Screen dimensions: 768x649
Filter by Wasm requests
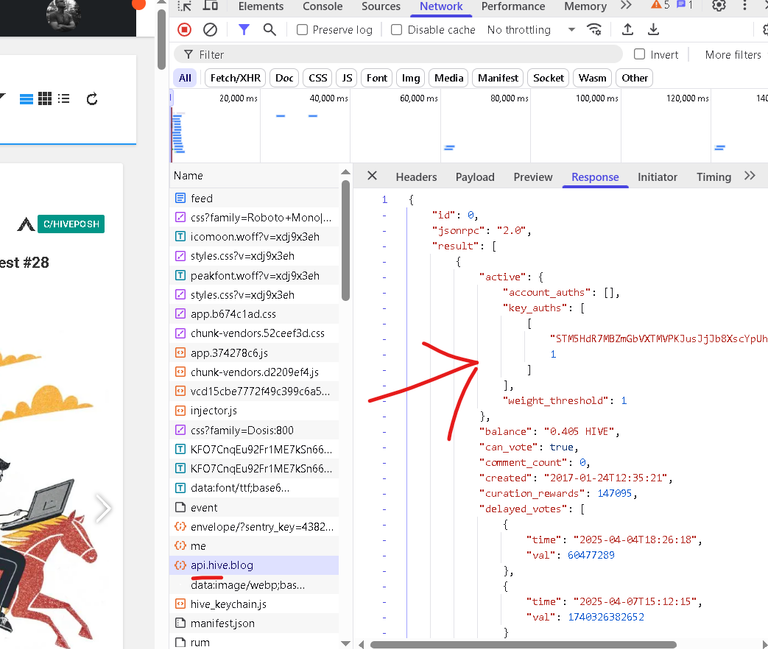click(x=592, y=78)
